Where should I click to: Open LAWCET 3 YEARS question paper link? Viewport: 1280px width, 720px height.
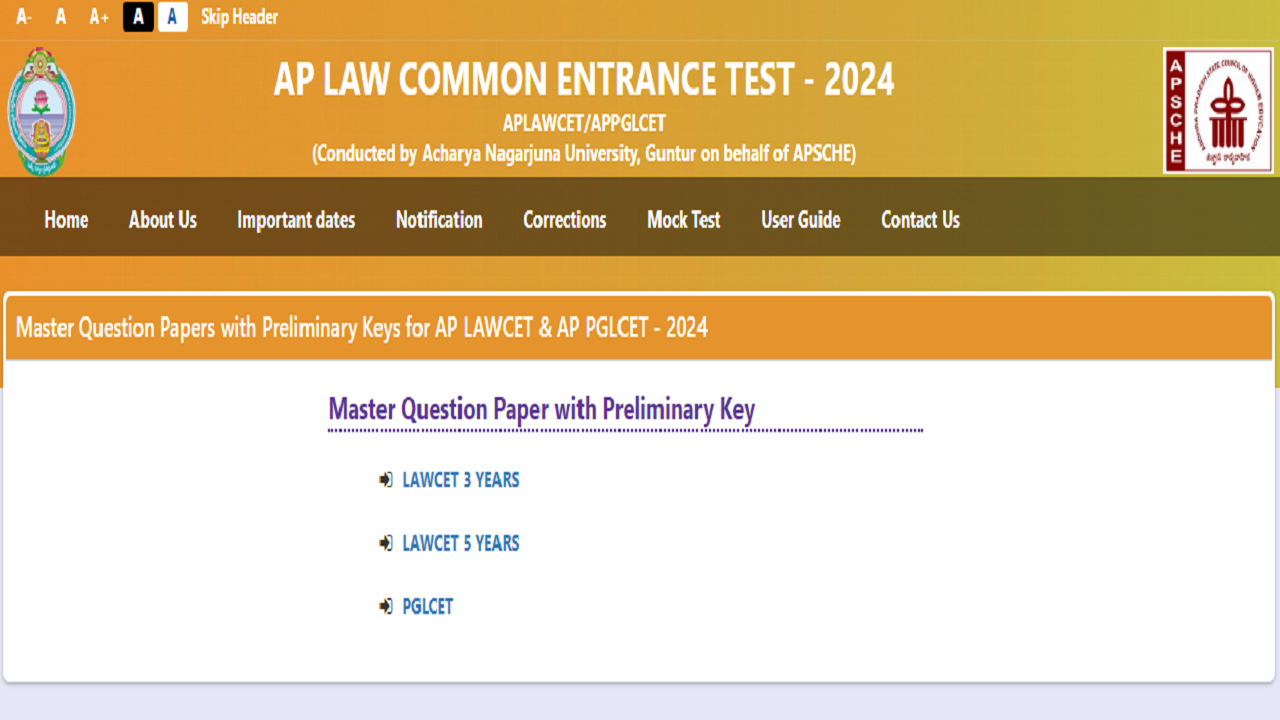[x=461, y=480]
